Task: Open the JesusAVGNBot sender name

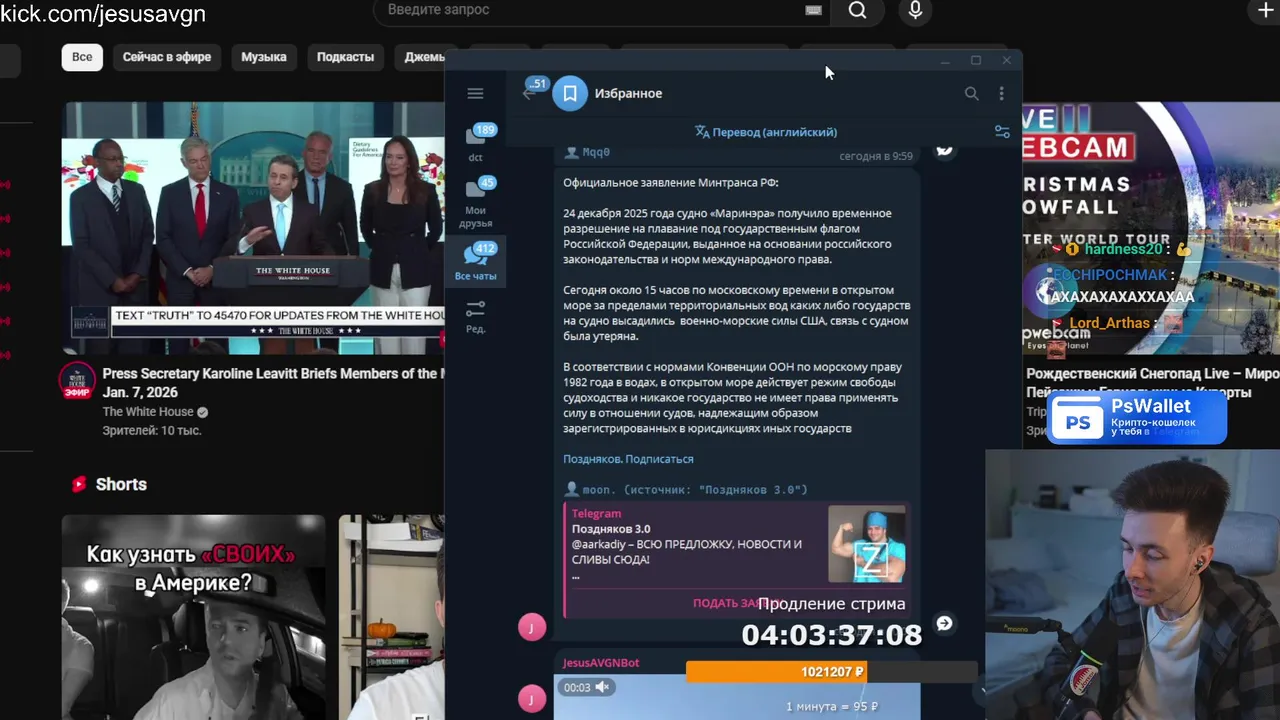Action: click(x=601, y=663)
